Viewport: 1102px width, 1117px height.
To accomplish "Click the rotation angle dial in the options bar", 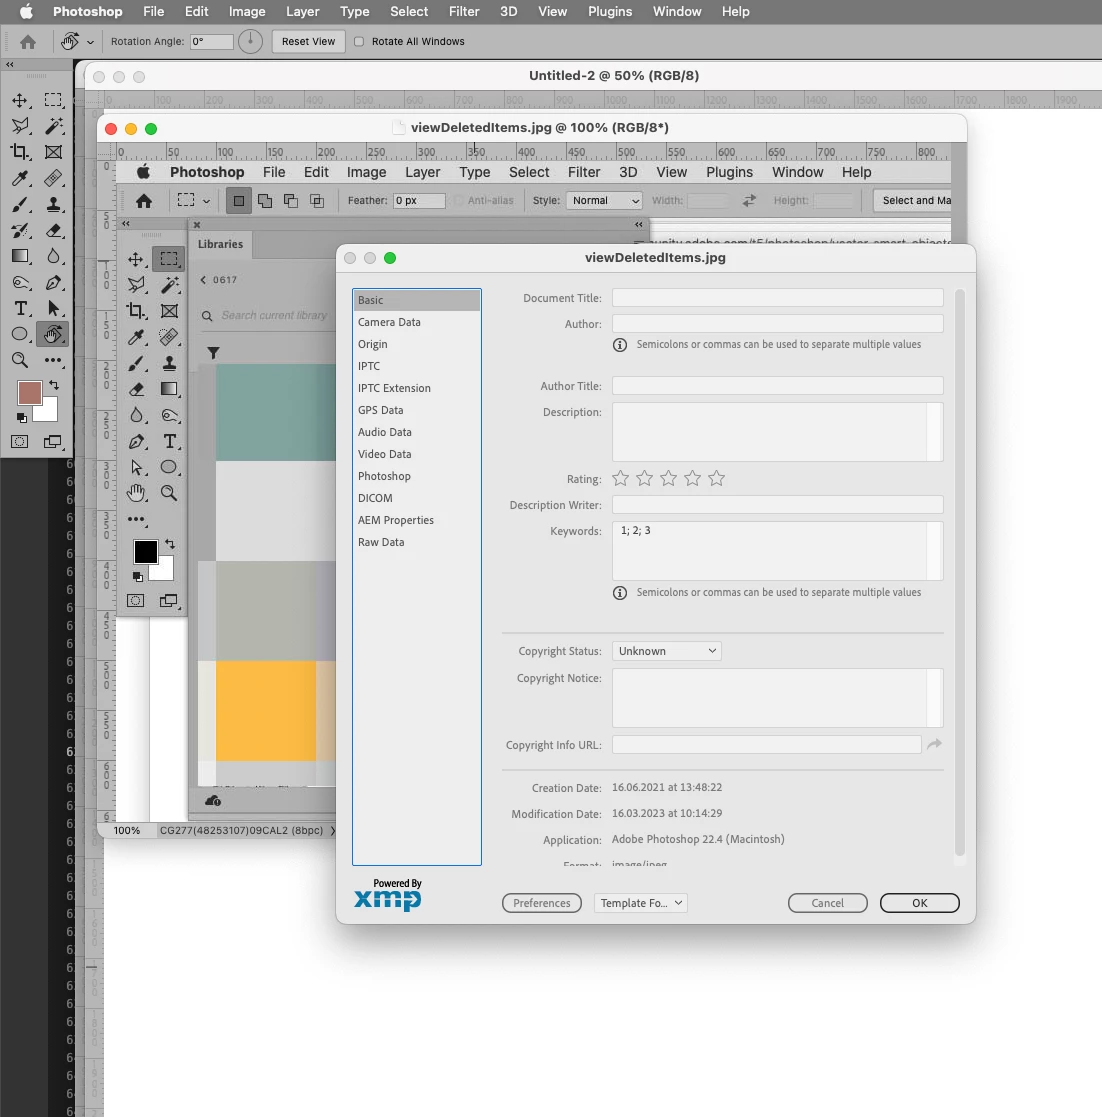I will pyautogui.click(x=250, y=41).
